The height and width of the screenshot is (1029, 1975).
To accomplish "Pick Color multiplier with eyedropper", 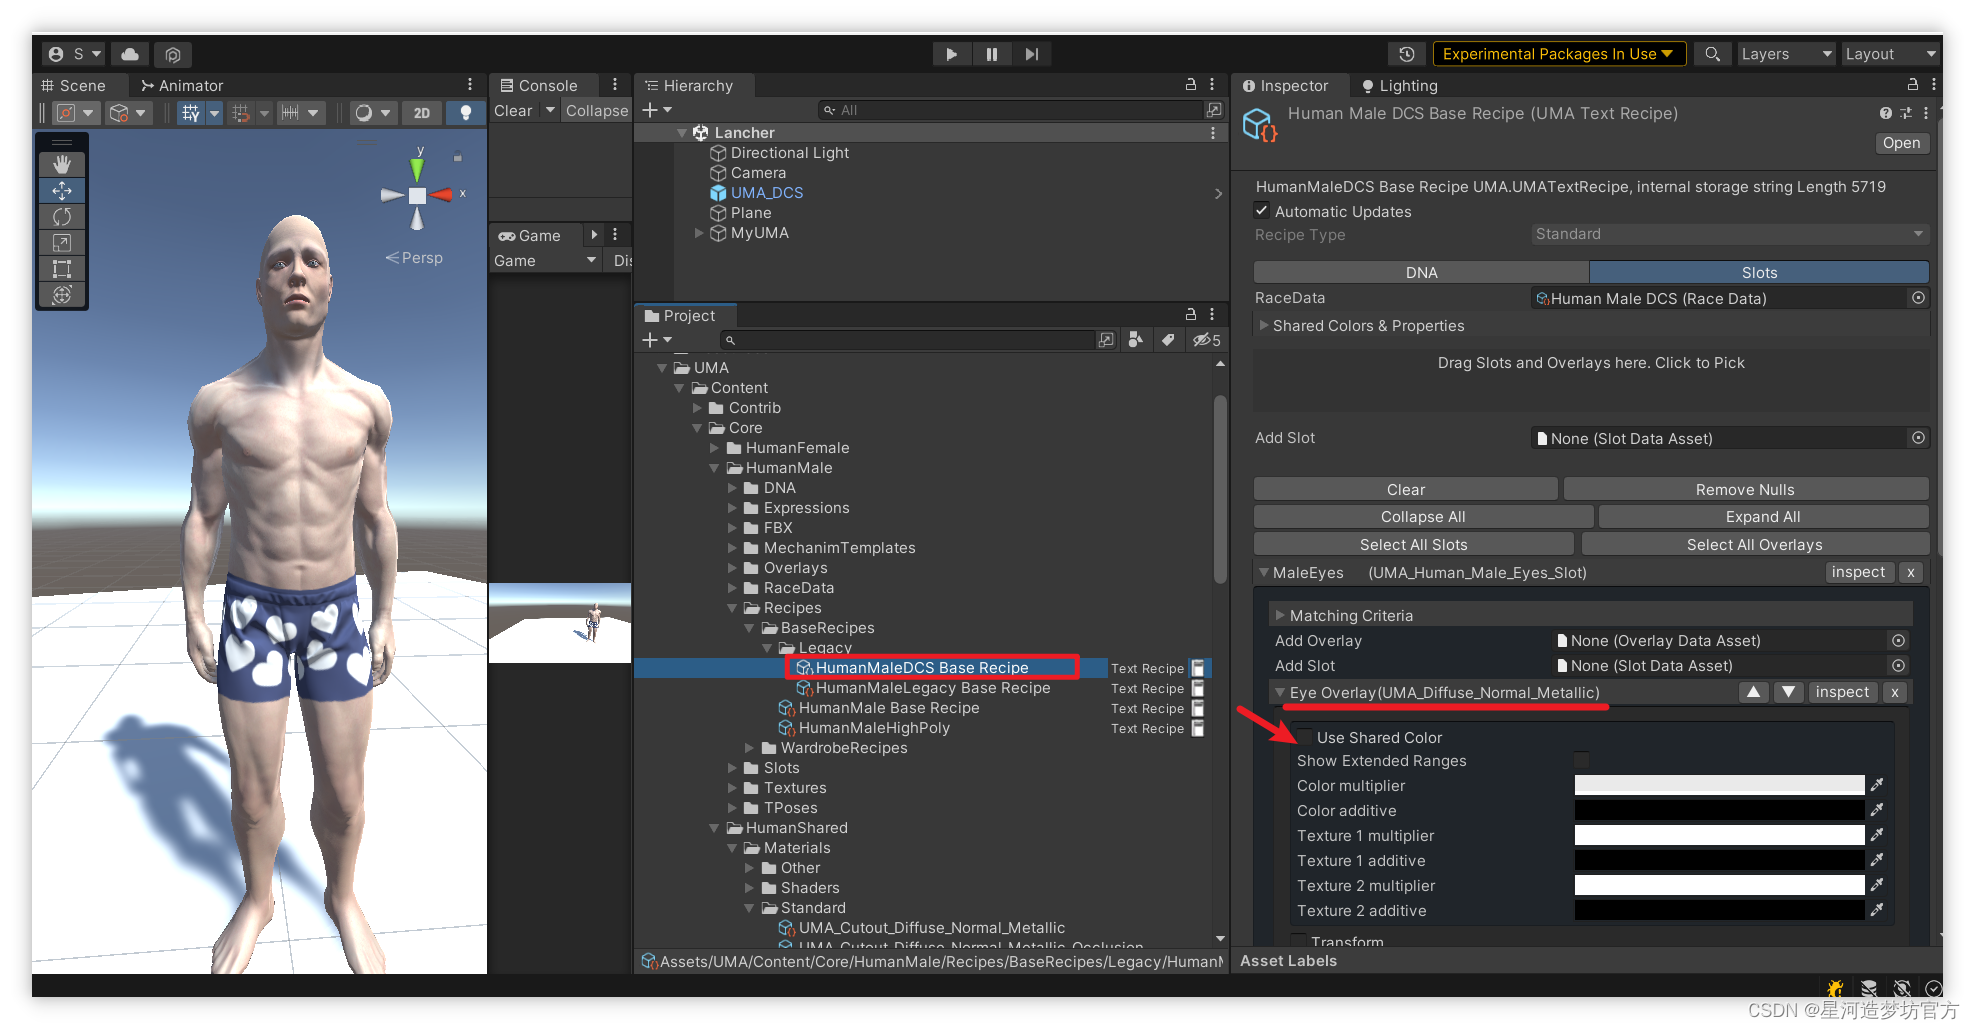I will tap(1877, 785).
